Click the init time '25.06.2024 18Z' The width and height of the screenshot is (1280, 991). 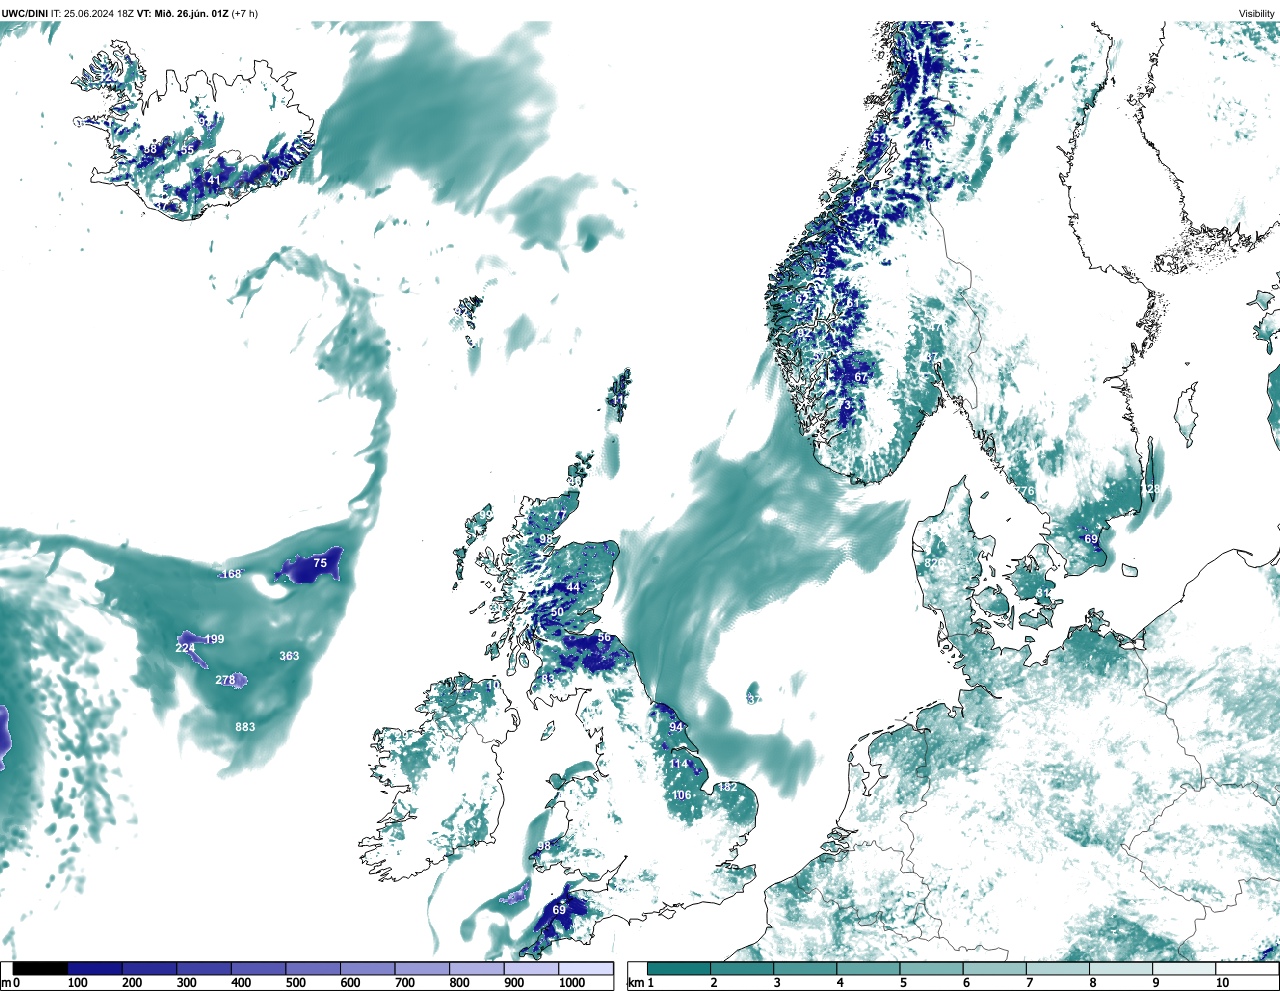click(x=99, y=13)
